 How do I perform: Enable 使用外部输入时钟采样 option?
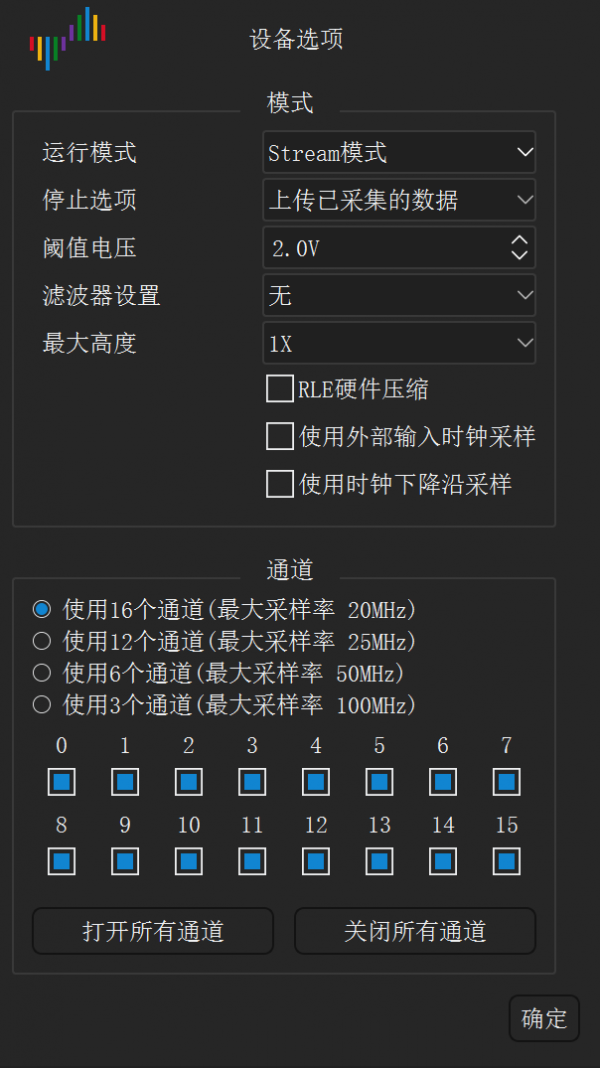pos(280,437)
